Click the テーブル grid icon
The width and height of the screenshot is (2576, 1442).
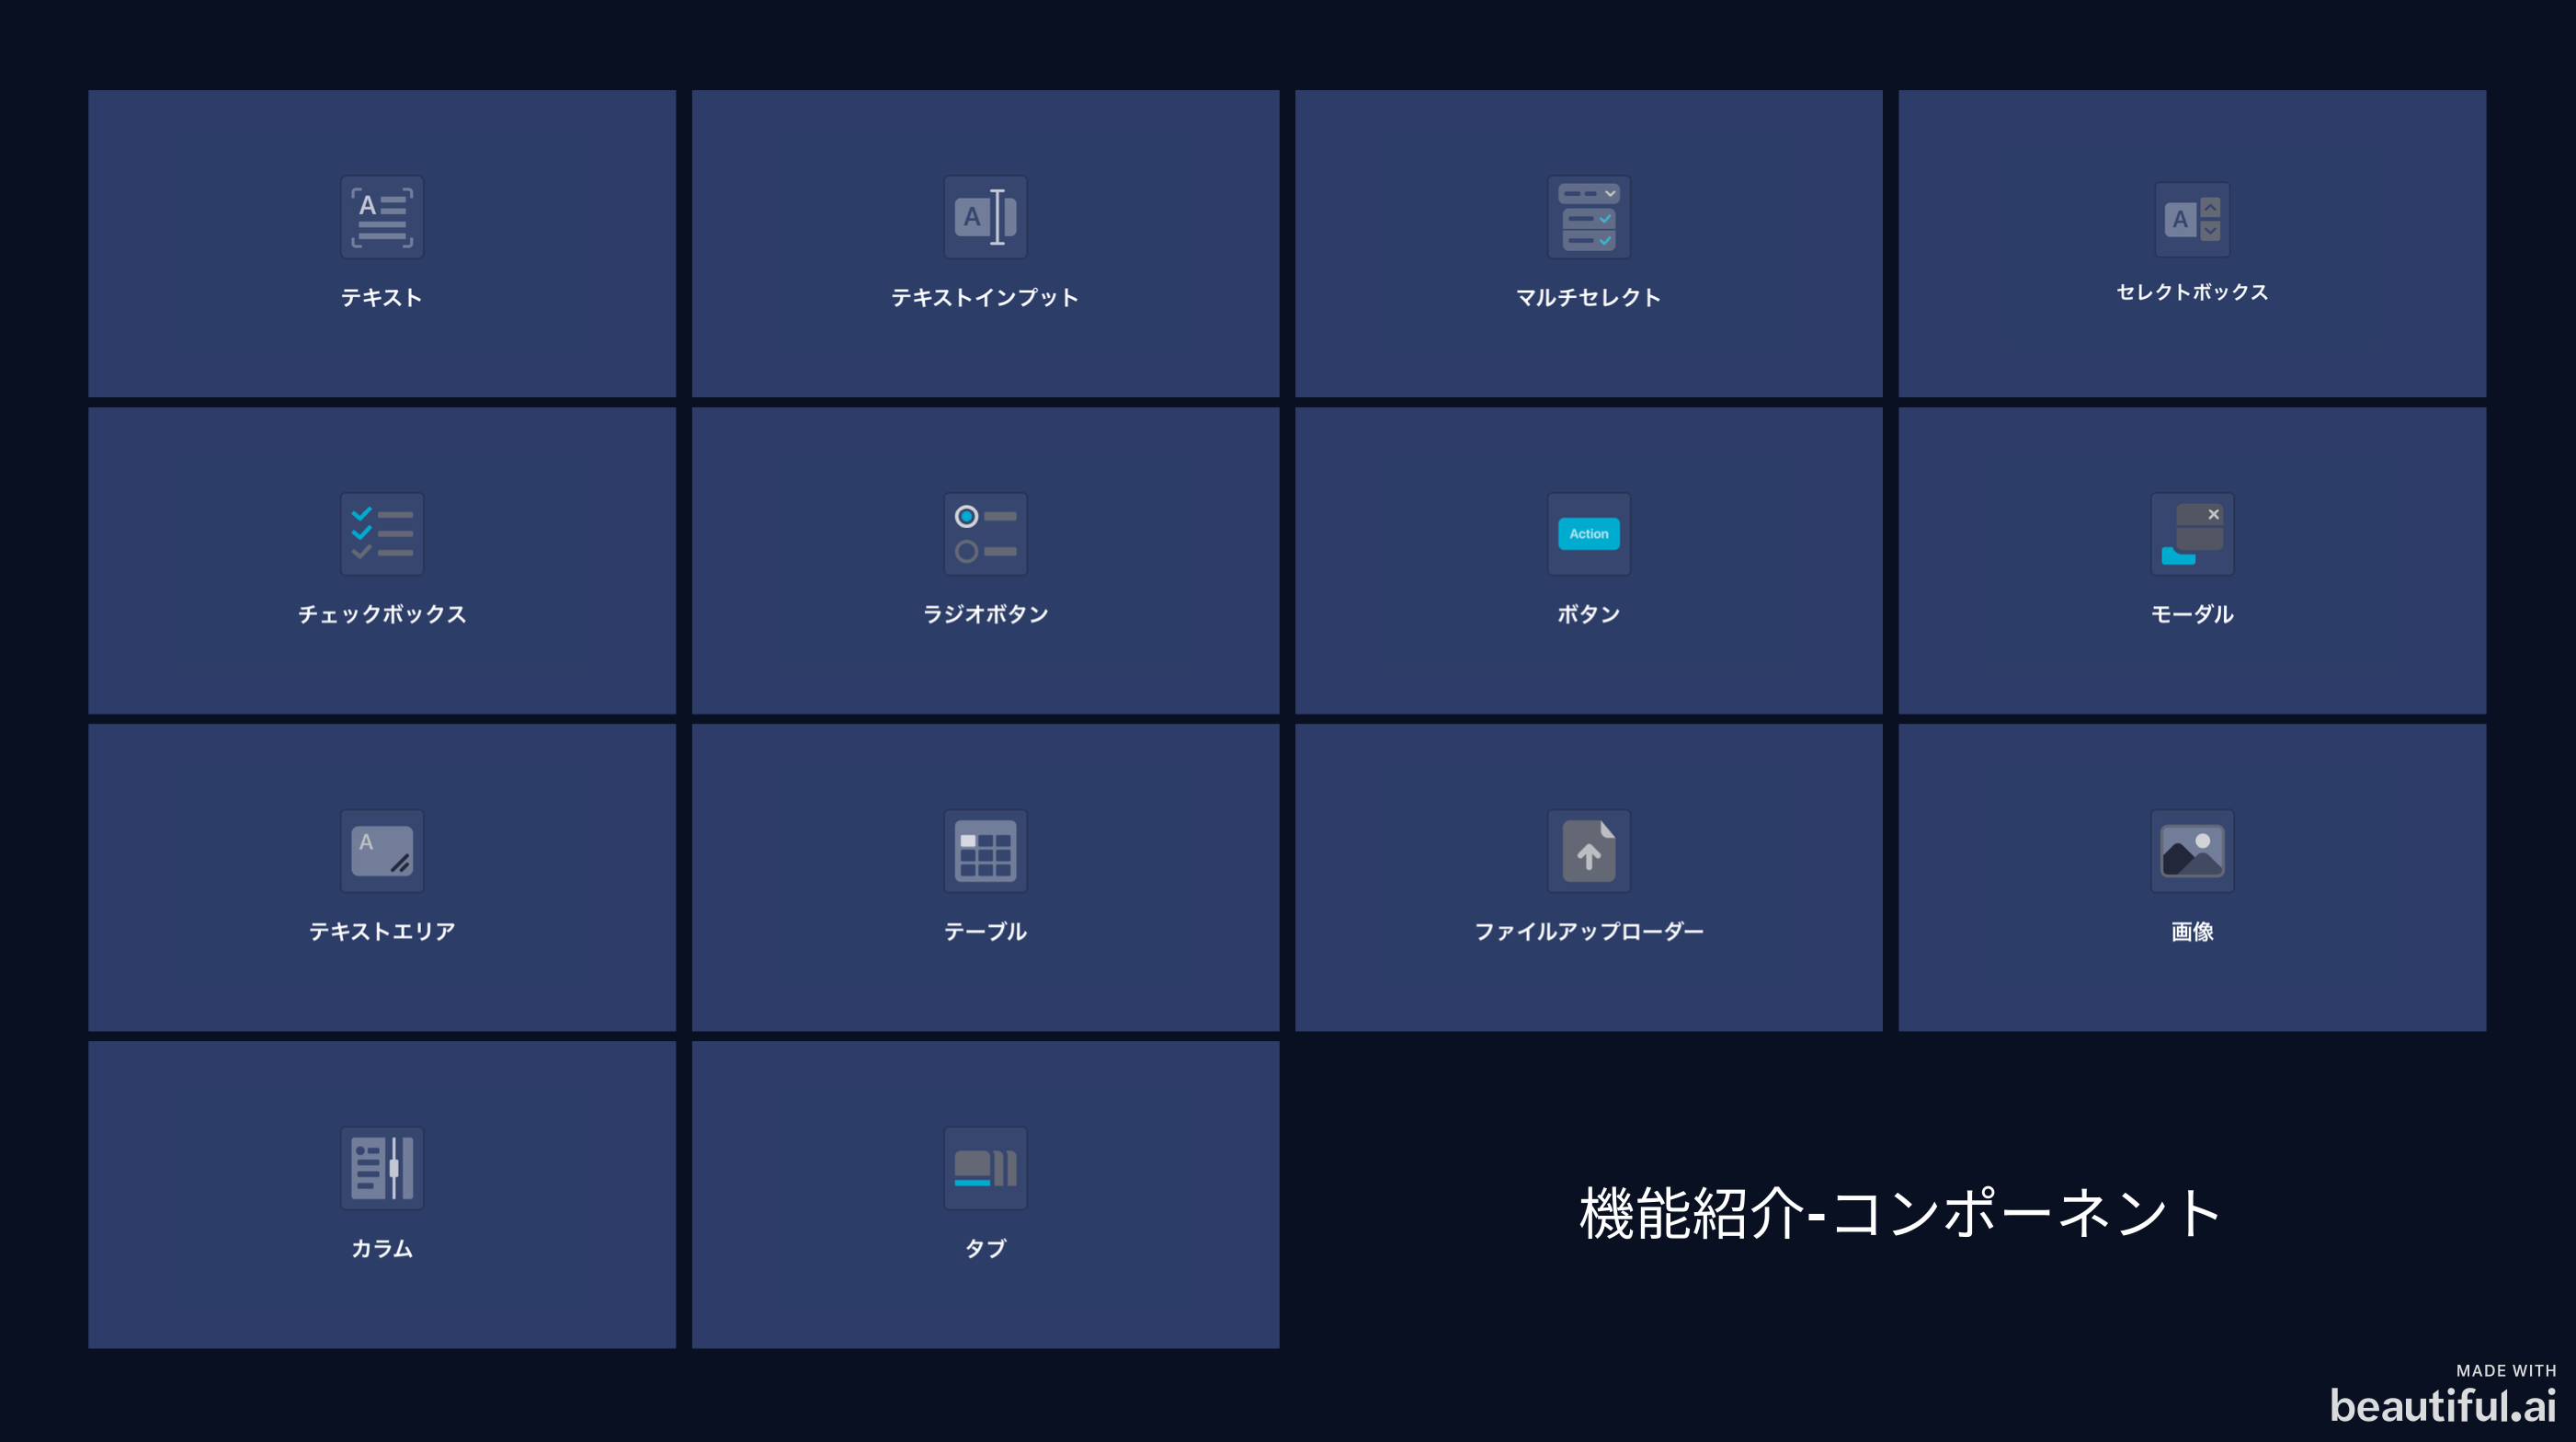pos(985,851)
